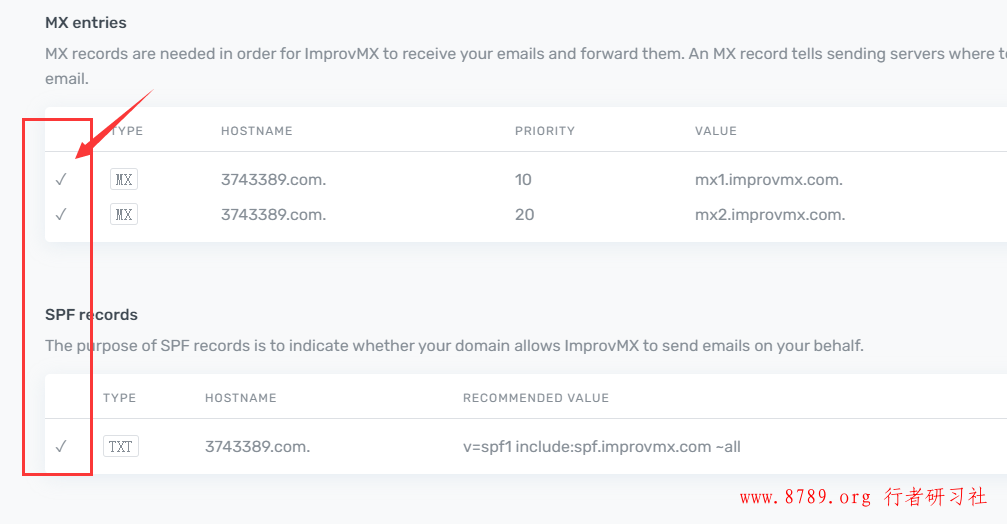This screenshot has width=1007, height=524.
Task: Click the checkmark beside mx2.improvmx.com record
Action: [x=61, y=214]
